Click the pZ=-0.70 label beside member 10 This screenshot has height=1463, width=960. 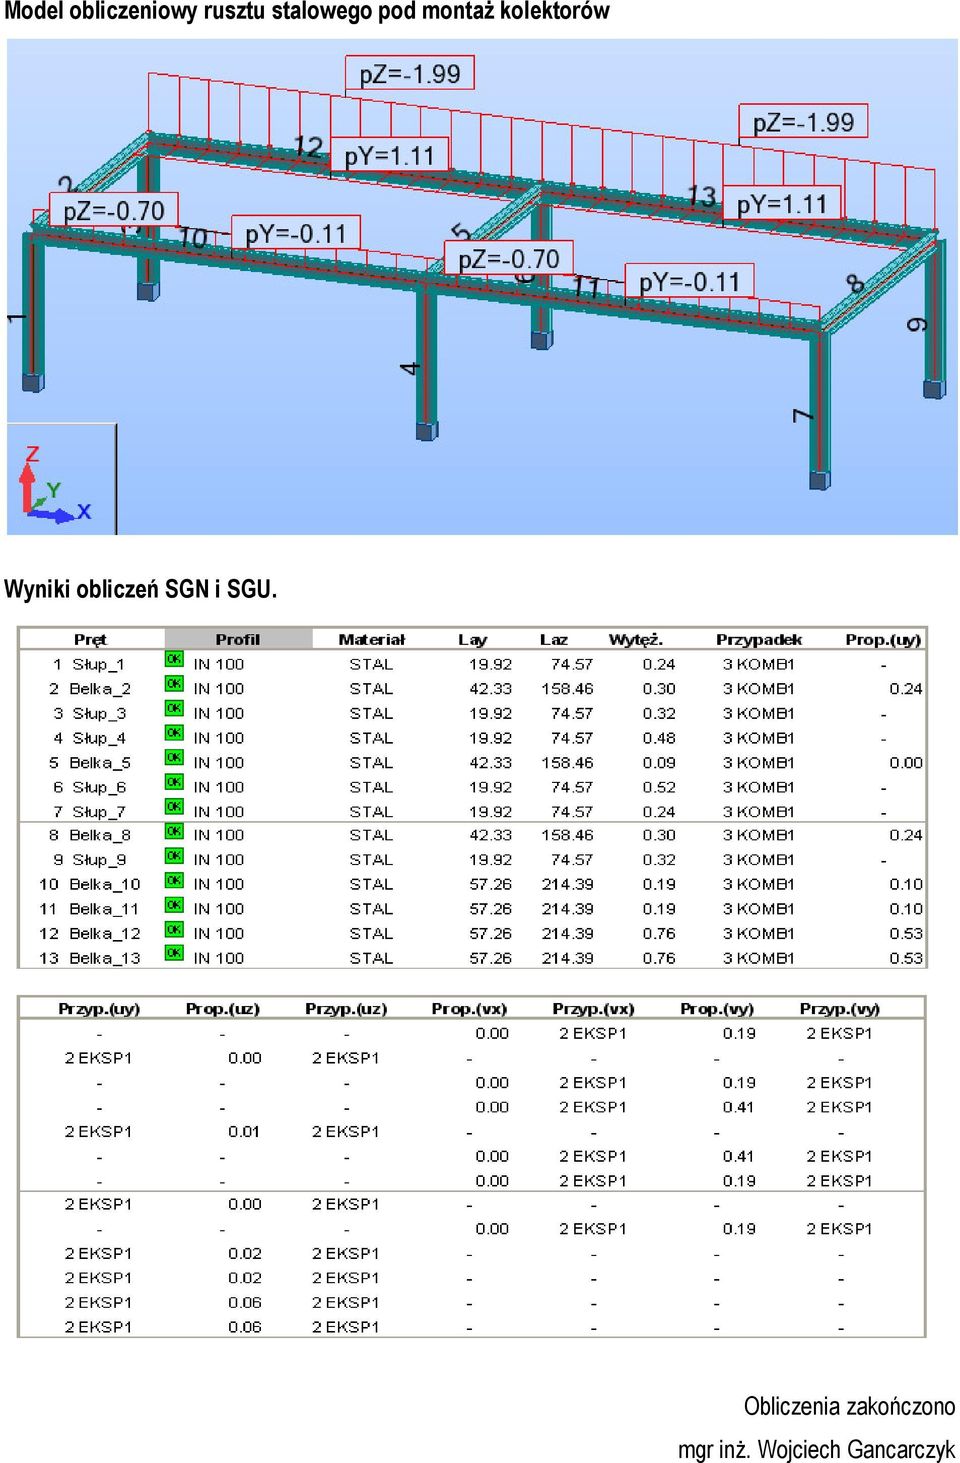coord(114,211)
